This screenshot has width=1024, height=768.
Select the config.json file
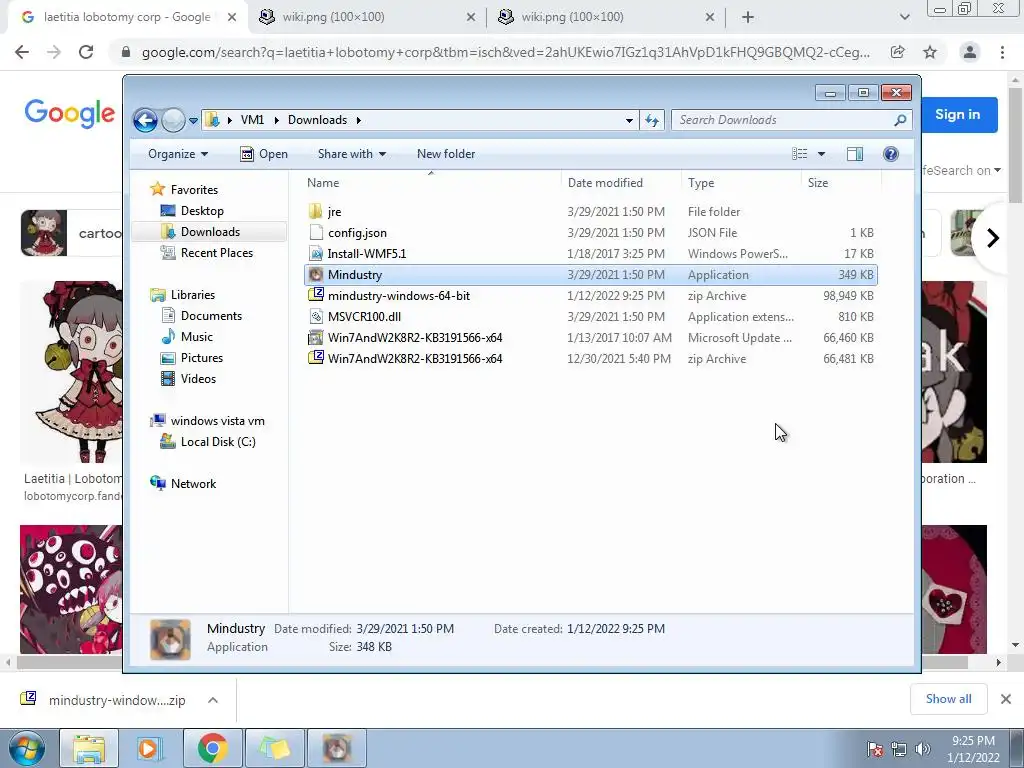coord(590,232)
